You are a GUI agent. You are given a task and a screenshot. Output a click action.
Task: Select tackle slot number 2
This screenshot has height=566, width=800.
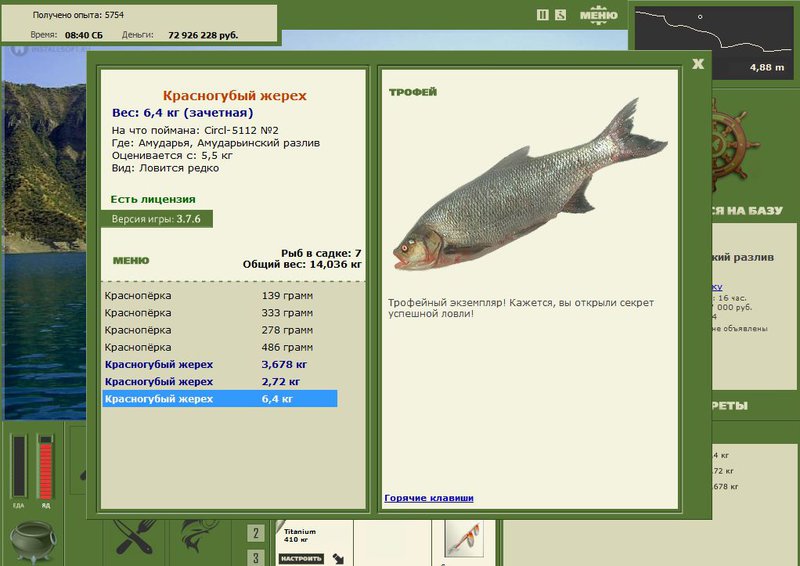click(256, 533)
